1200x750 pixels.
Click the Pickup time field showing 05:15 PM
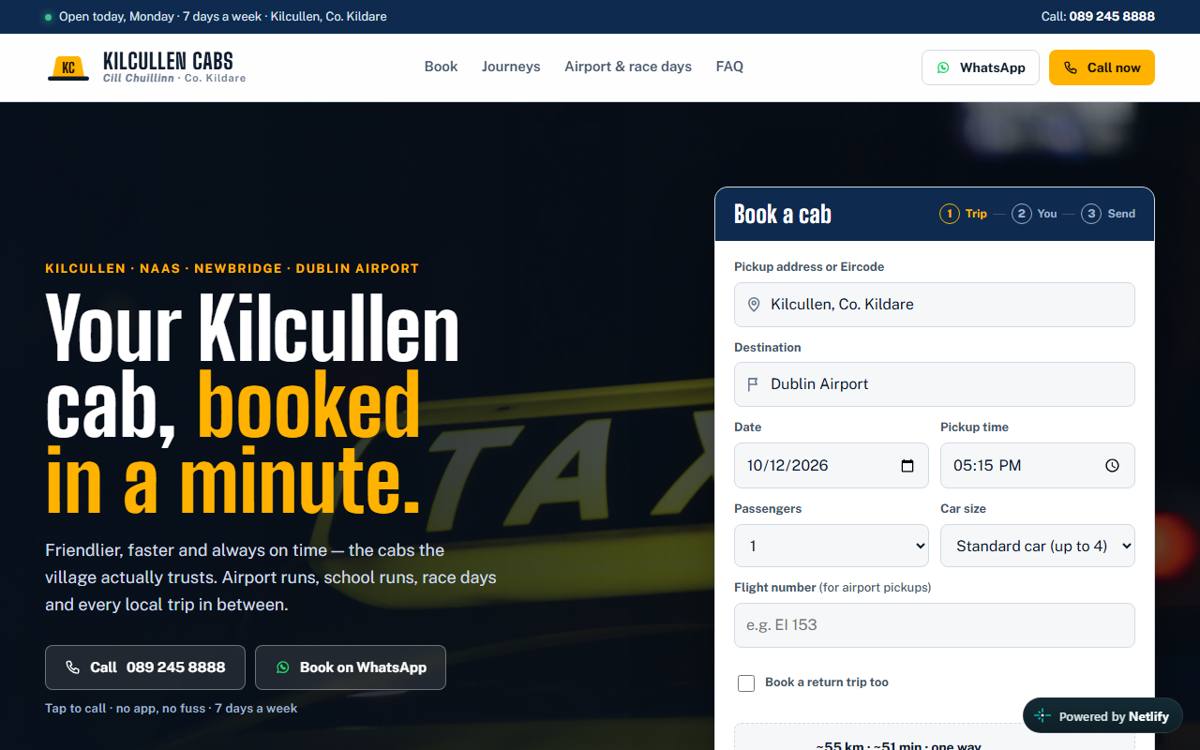point(1037,465)
